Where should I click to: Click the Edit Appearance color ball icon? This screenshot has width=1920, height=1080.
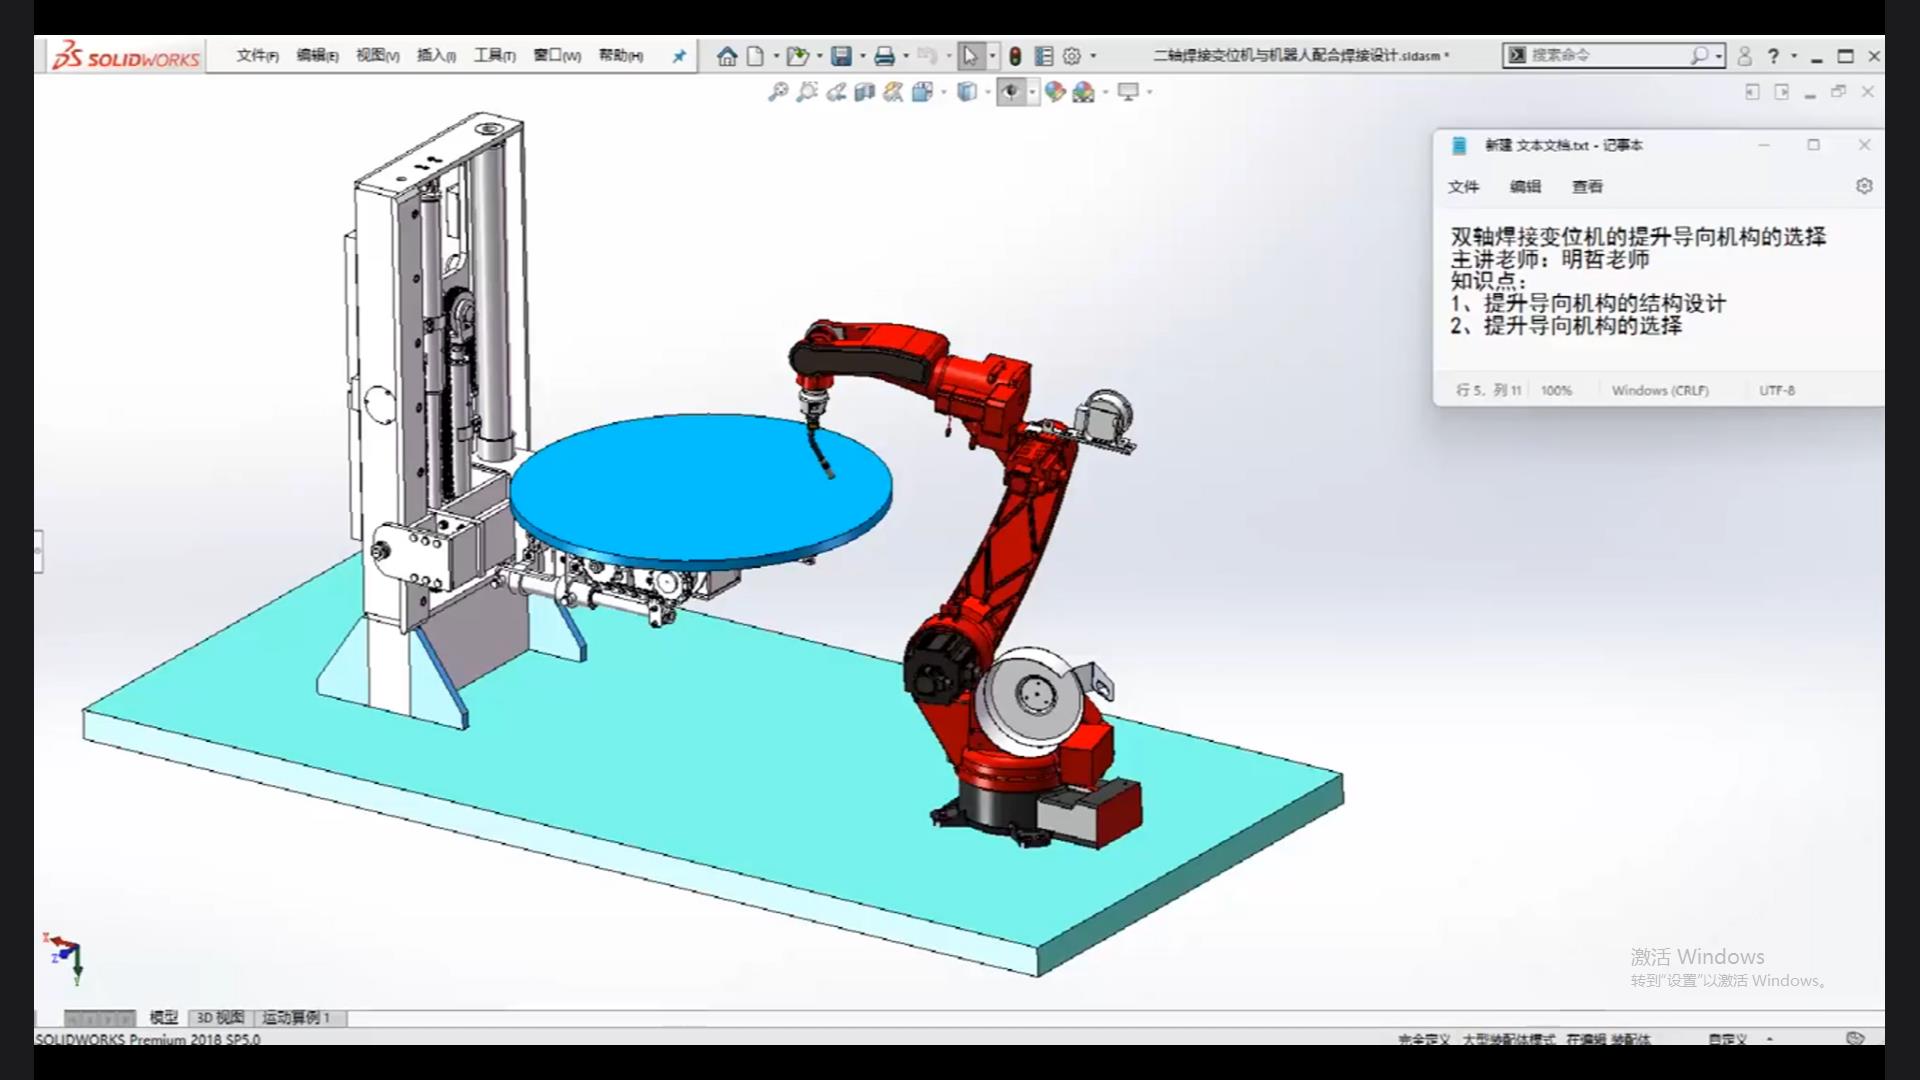(1055, 92)
